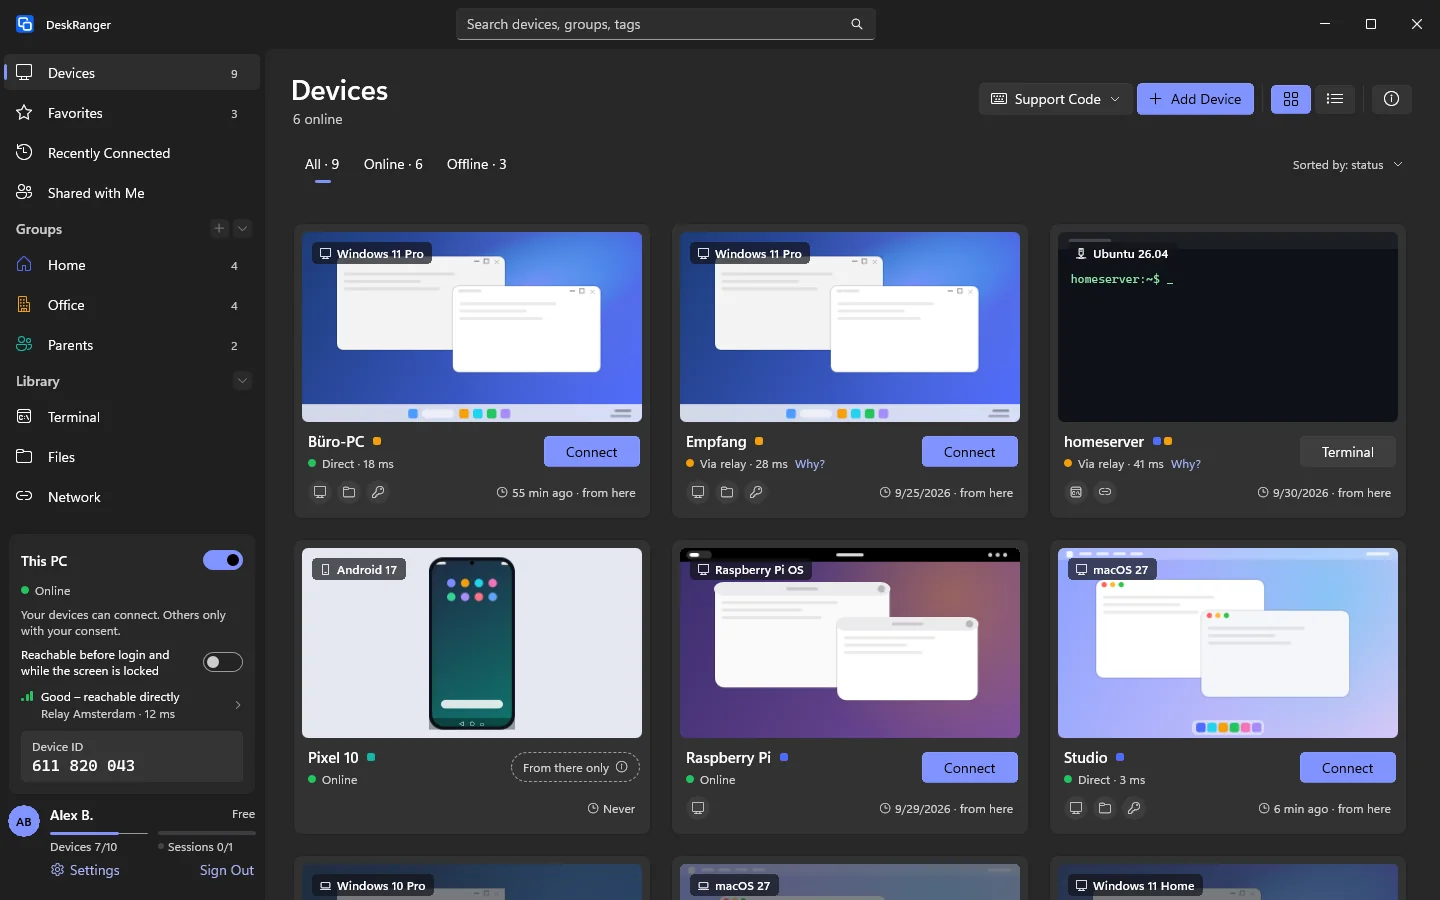Click the Device ID 611 820 043
Image resolution: width=1440 pixels, height=900 pixels.
tap(132, 757)
